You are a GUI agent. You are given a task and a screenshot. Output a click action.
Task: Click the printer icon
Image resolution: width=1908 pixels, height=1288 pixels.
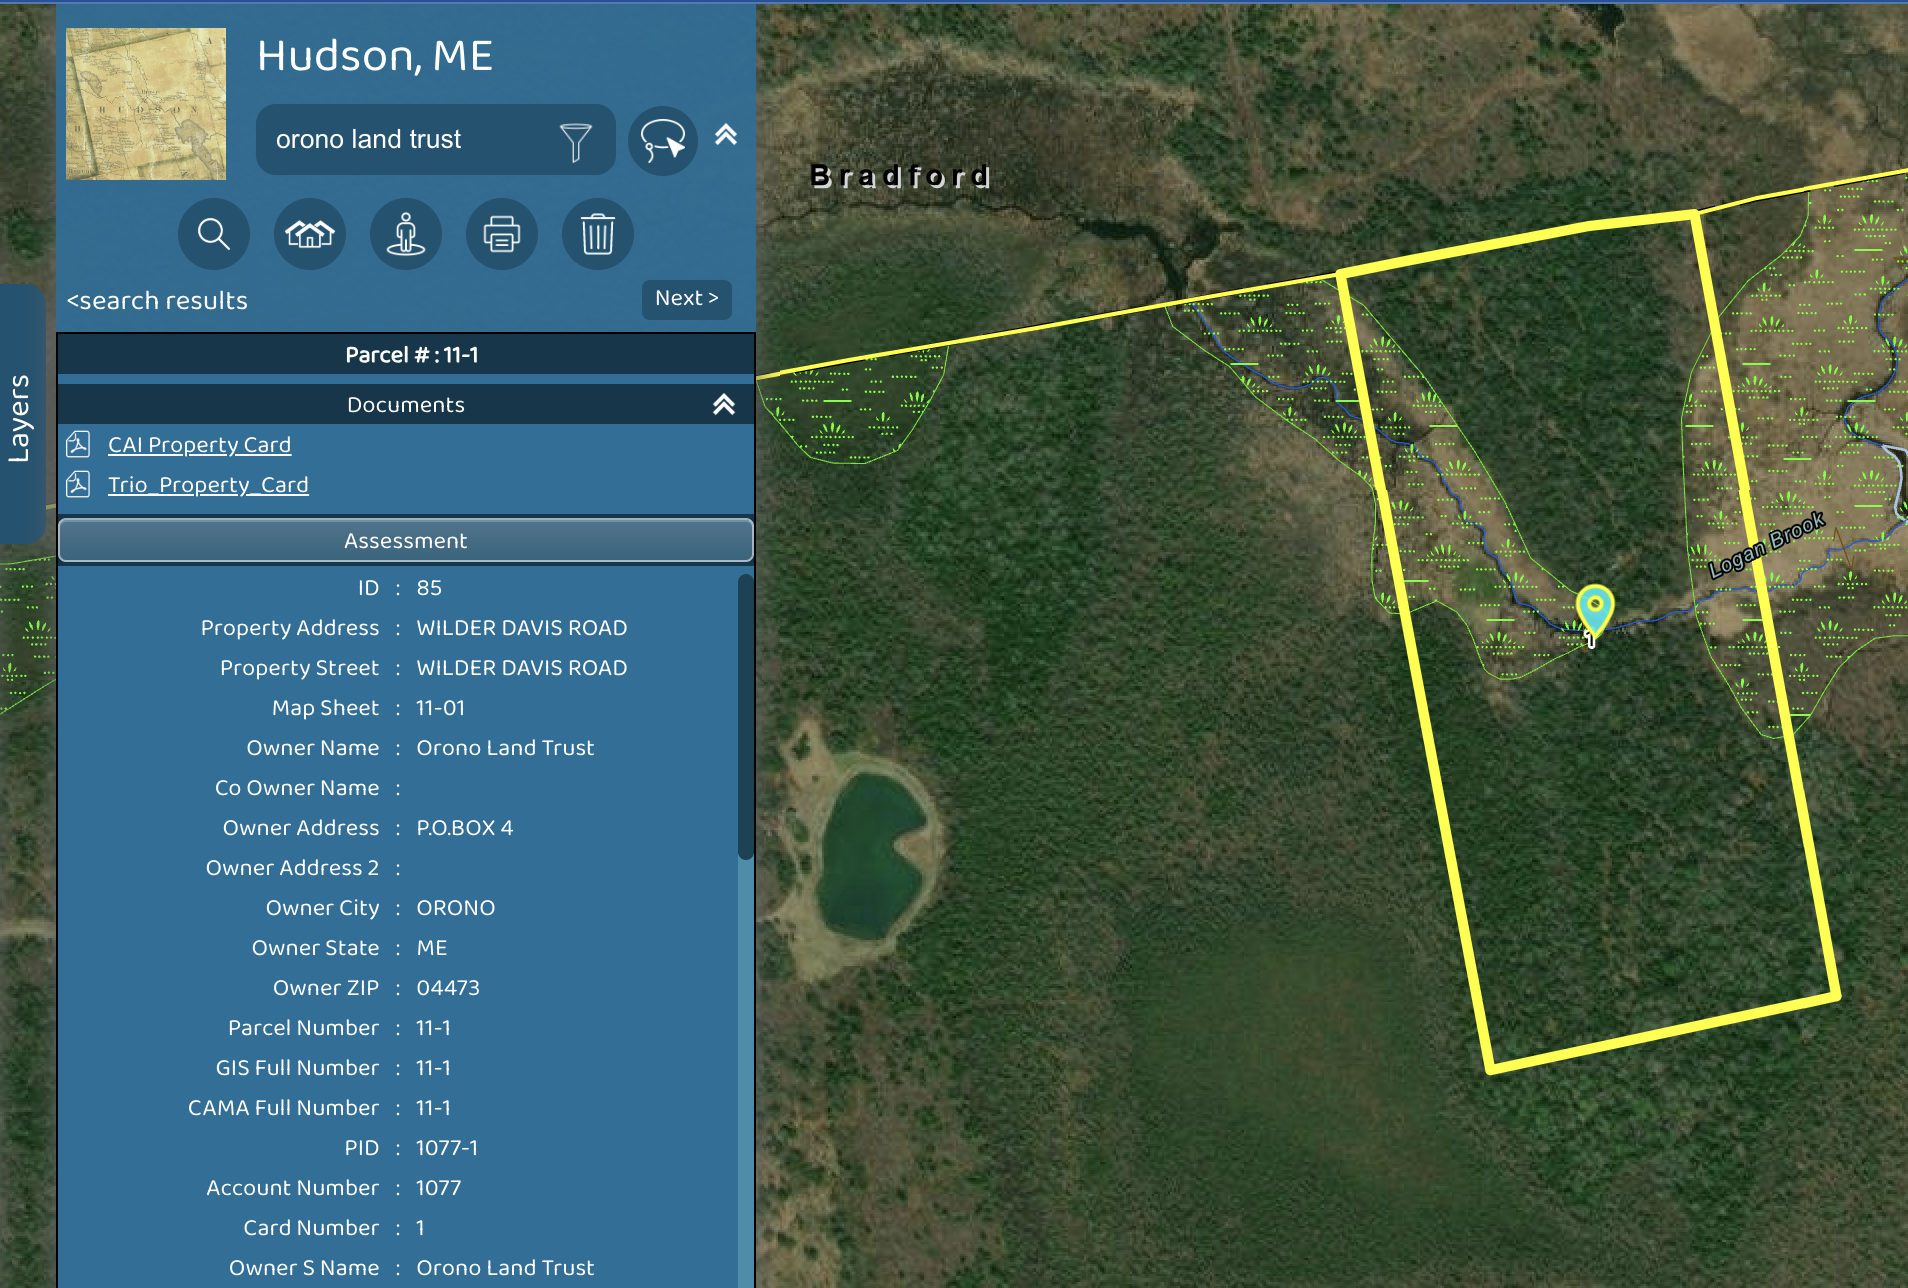tap(502, 234)
